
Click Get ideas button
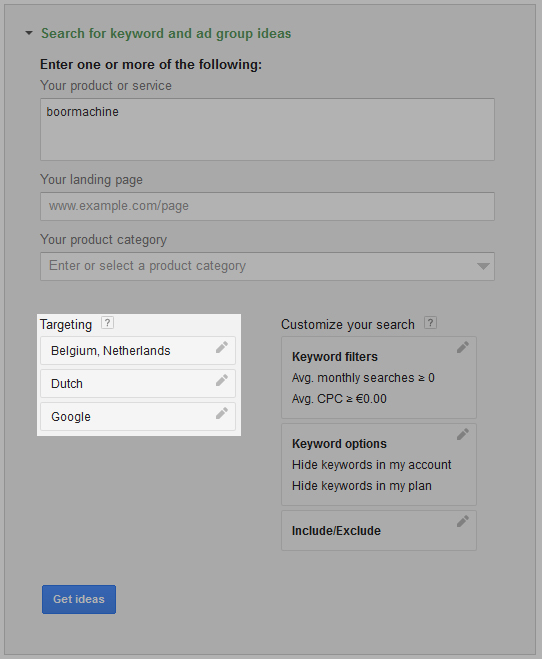coord(79,599)
